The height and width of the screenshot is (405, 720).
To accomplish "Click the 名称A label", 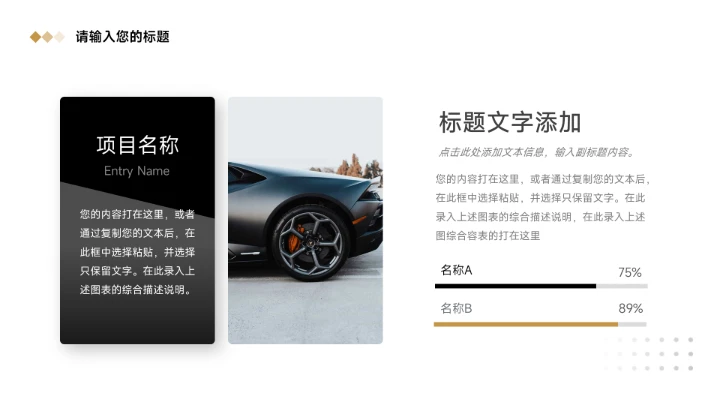I will click(x=456, y=270).
